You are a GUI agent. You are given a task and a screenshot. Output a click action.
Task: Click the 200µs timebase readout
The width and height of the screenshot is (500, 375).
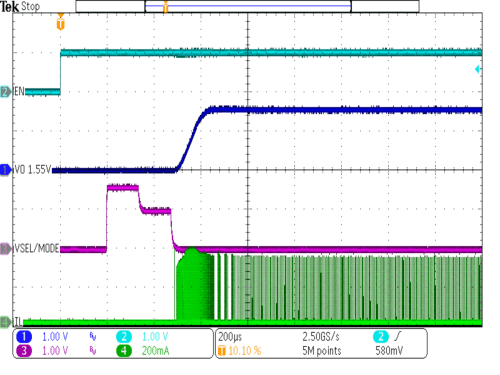(230, 337)
